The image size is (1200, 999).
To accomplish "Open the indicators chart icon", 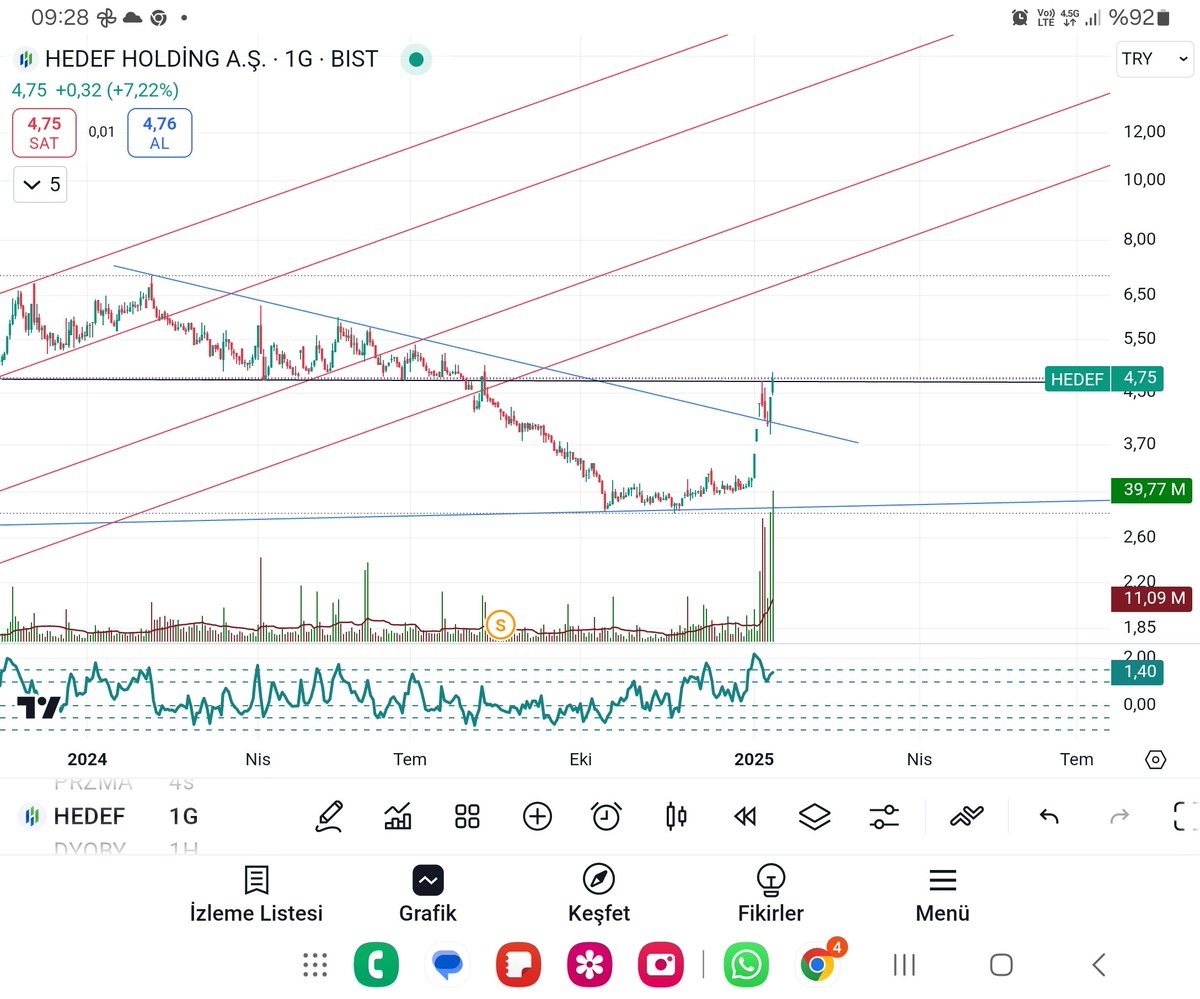I will (x=398, y=816).
